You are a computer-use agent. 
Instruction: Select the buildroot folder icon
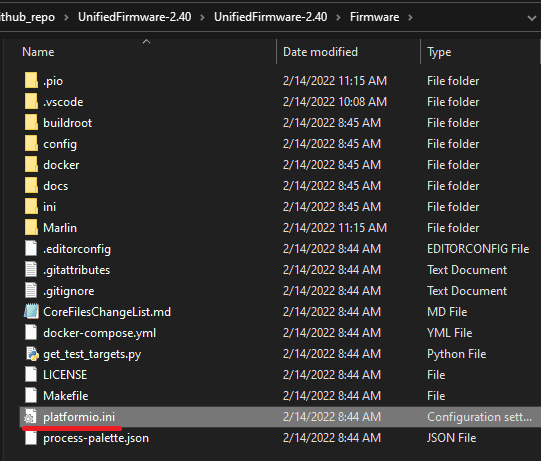click(31, 123)
